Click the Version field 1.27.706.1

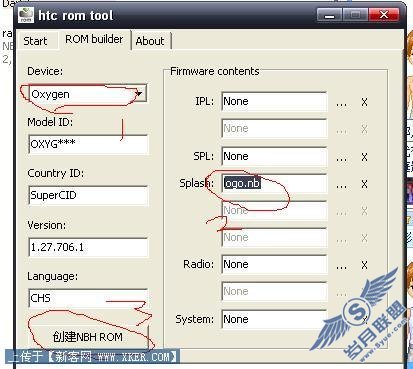point(88,247)
